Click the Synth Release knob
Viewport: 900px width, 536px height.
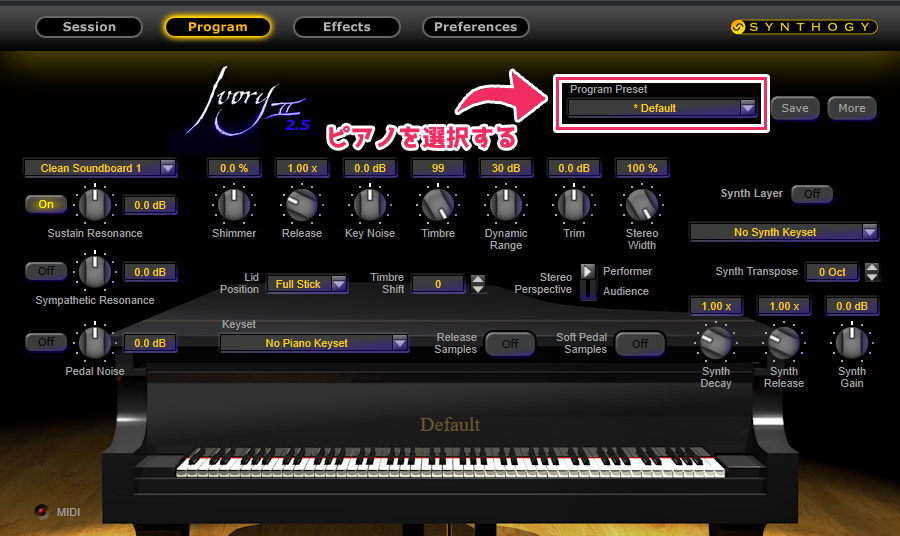pyautogui.click(x=783, y=343)
